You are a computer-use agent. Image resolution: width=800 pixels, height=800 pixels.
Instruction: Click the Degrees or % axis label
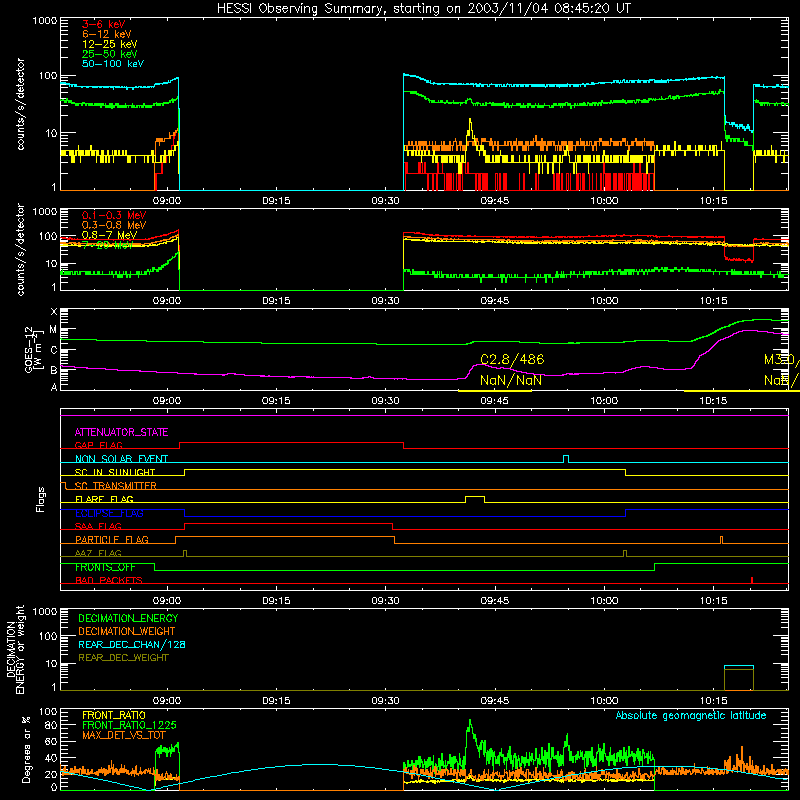click(27, 749)
